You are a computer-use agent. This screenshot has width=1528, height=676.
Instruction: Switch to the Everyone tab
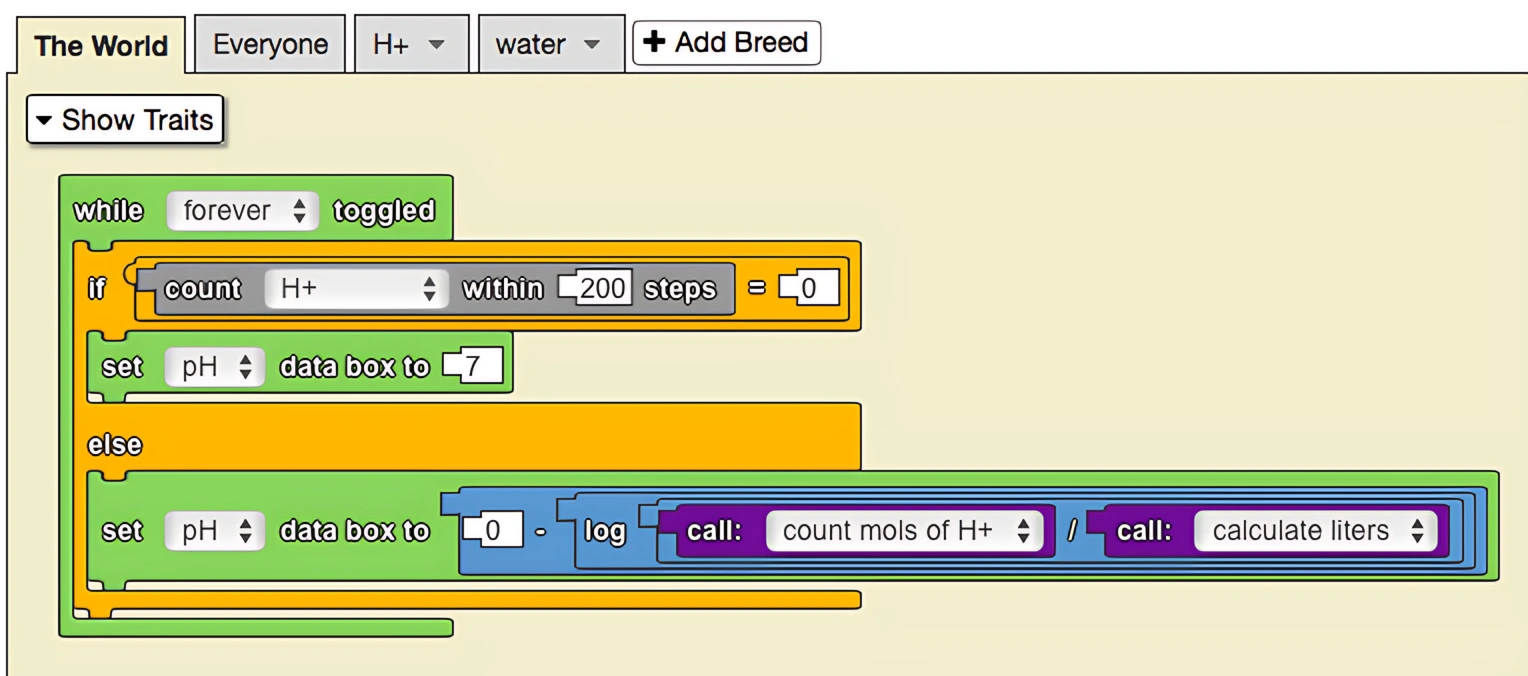point(269,43)
